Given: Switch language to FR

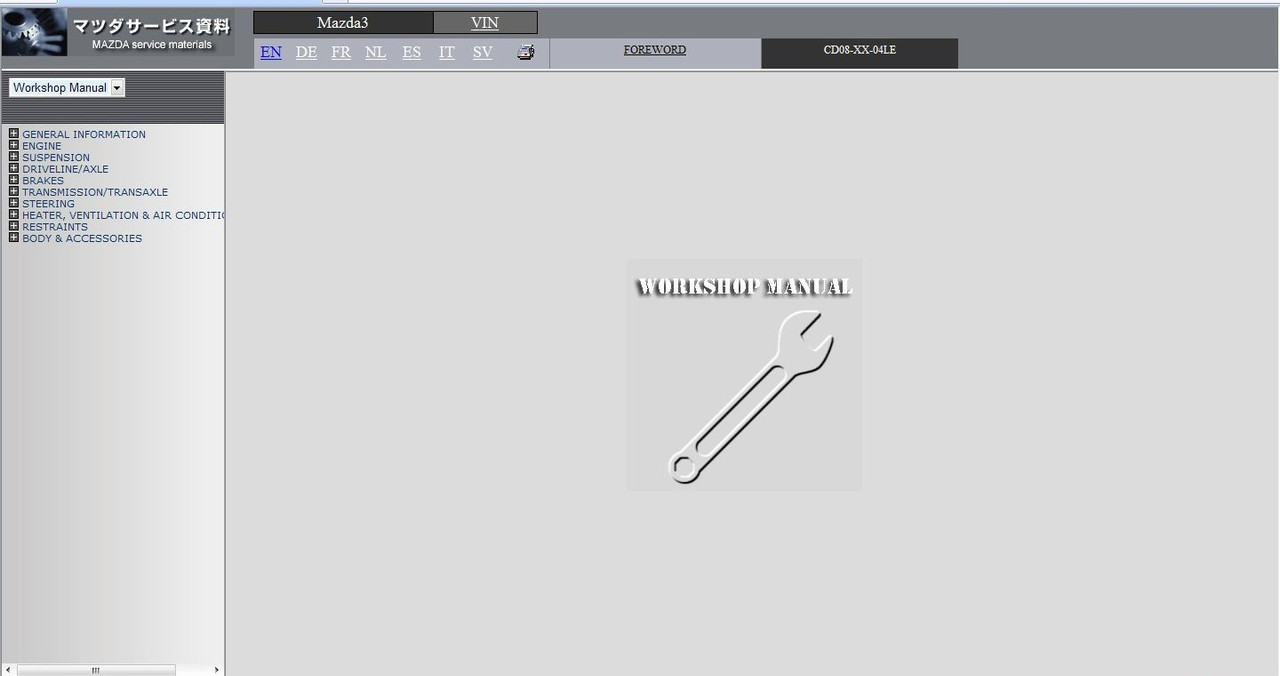Looking at the screenshot, I should tap(341, 52).
